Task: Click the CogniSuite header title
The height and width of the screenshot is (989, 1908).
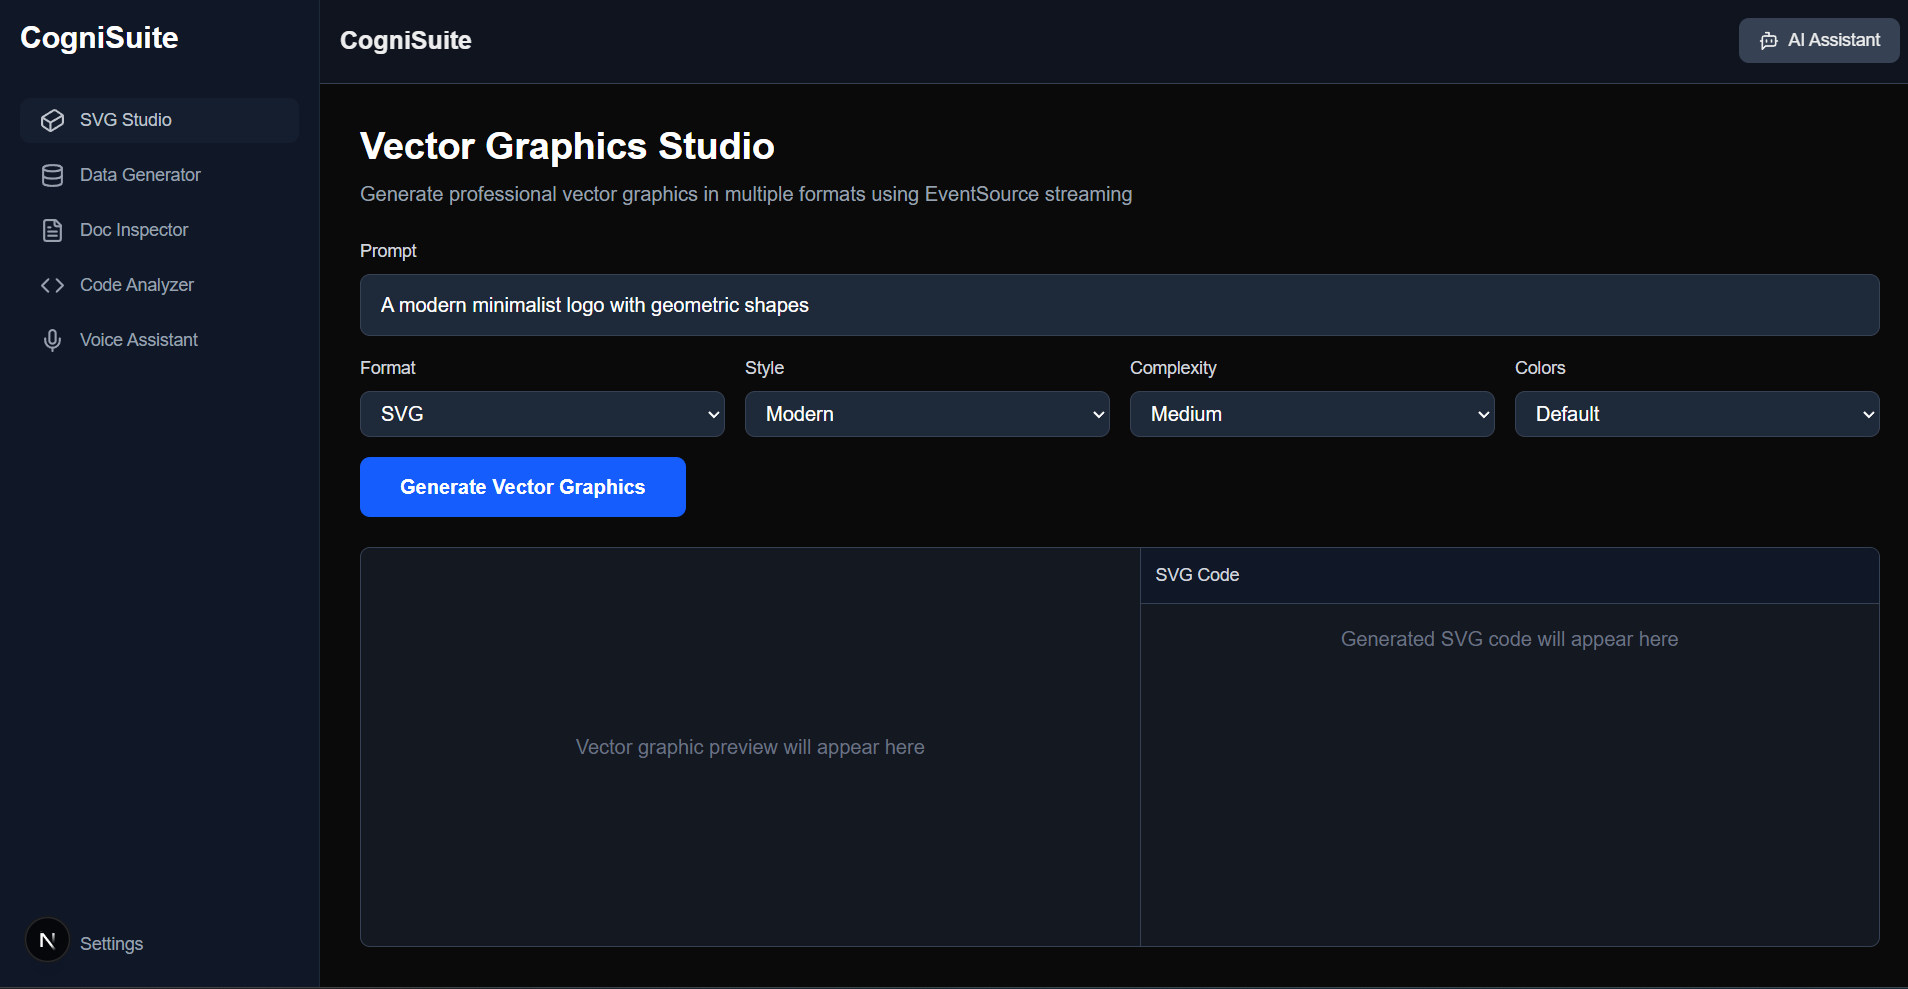Action: (406, 41)
